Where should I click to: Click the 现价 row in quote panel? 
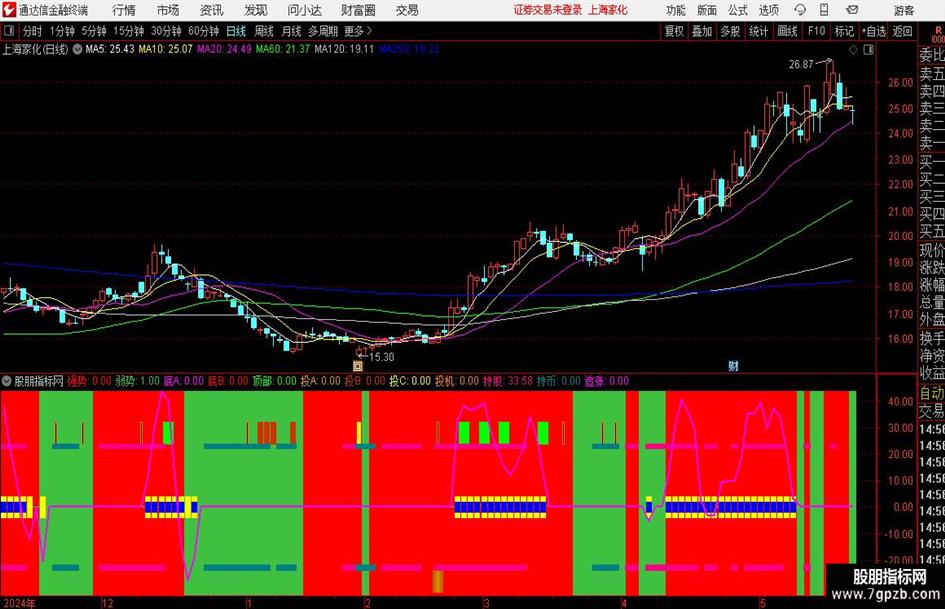tap(932, 250)
